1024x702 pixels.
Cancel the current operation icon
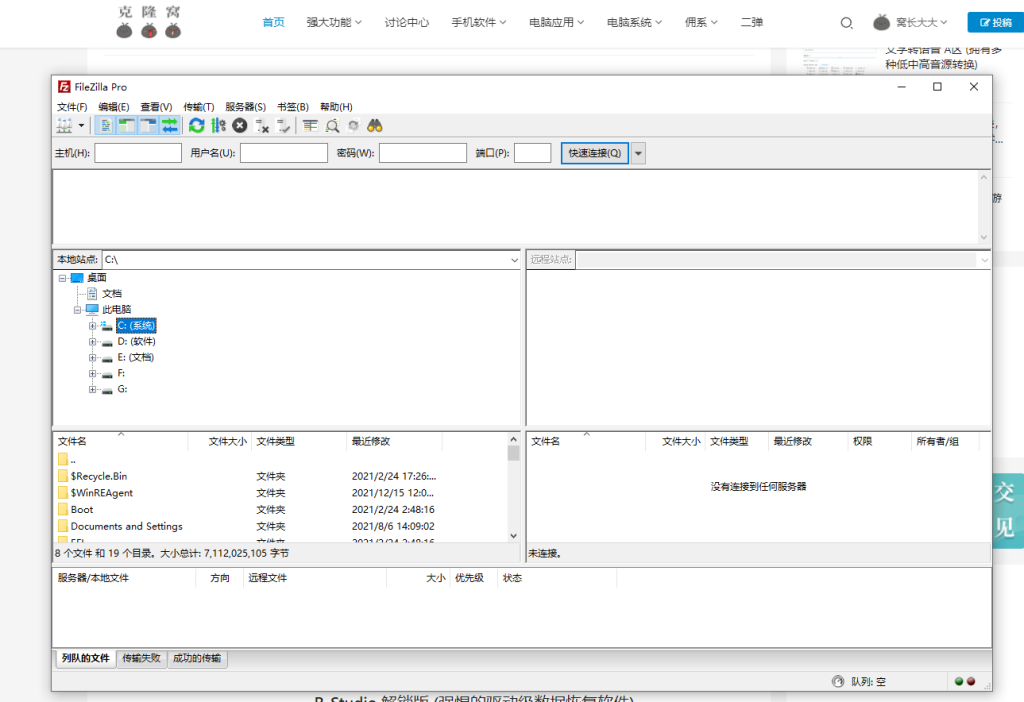pos(240,125)
